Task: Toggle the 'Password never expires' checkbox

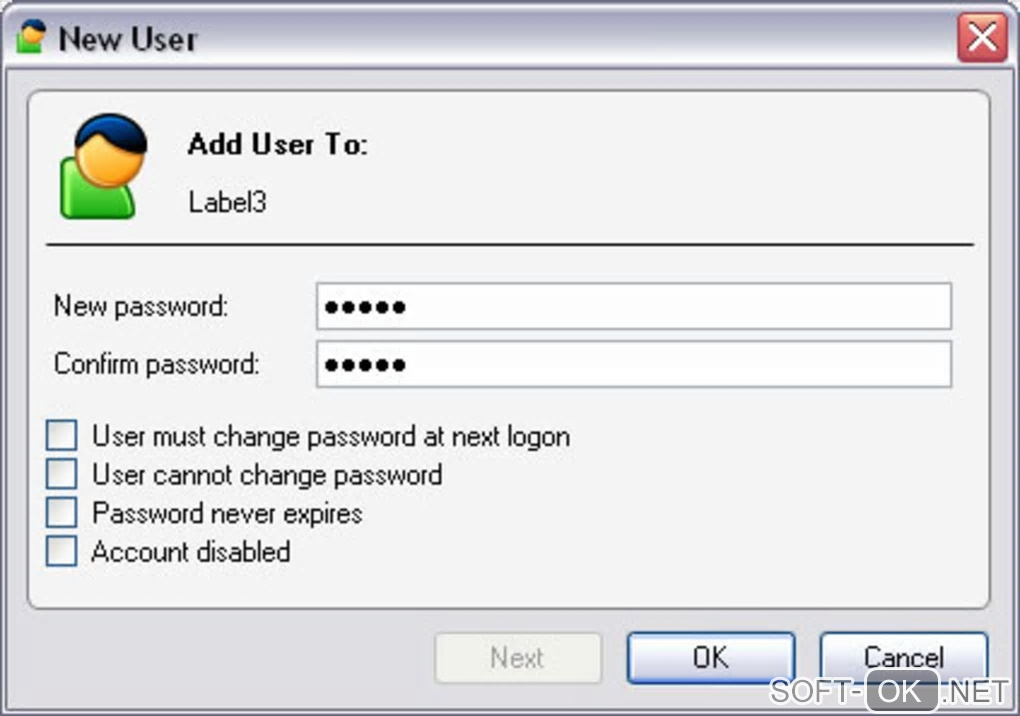Action: coord(61,513)
